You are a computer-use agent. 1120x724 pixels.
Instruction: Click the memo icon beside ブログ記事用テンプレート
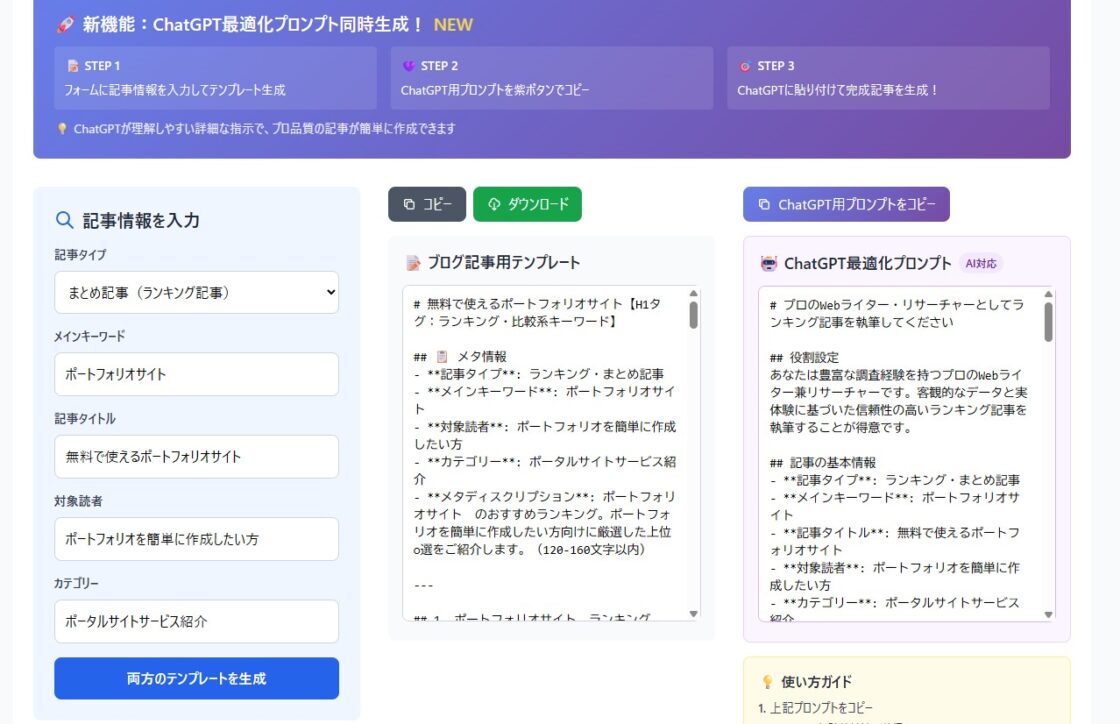pyautogui.click(x=414, y=263)
